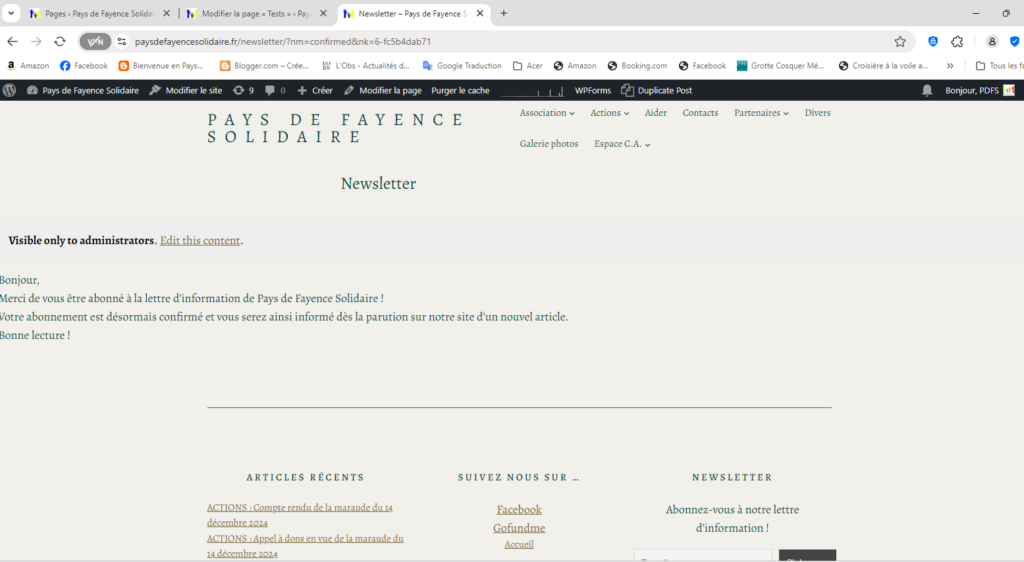Click the WordPress logo in admin bar
Image resolution: width=1024 pixels, height=562 pixels.
10,90
